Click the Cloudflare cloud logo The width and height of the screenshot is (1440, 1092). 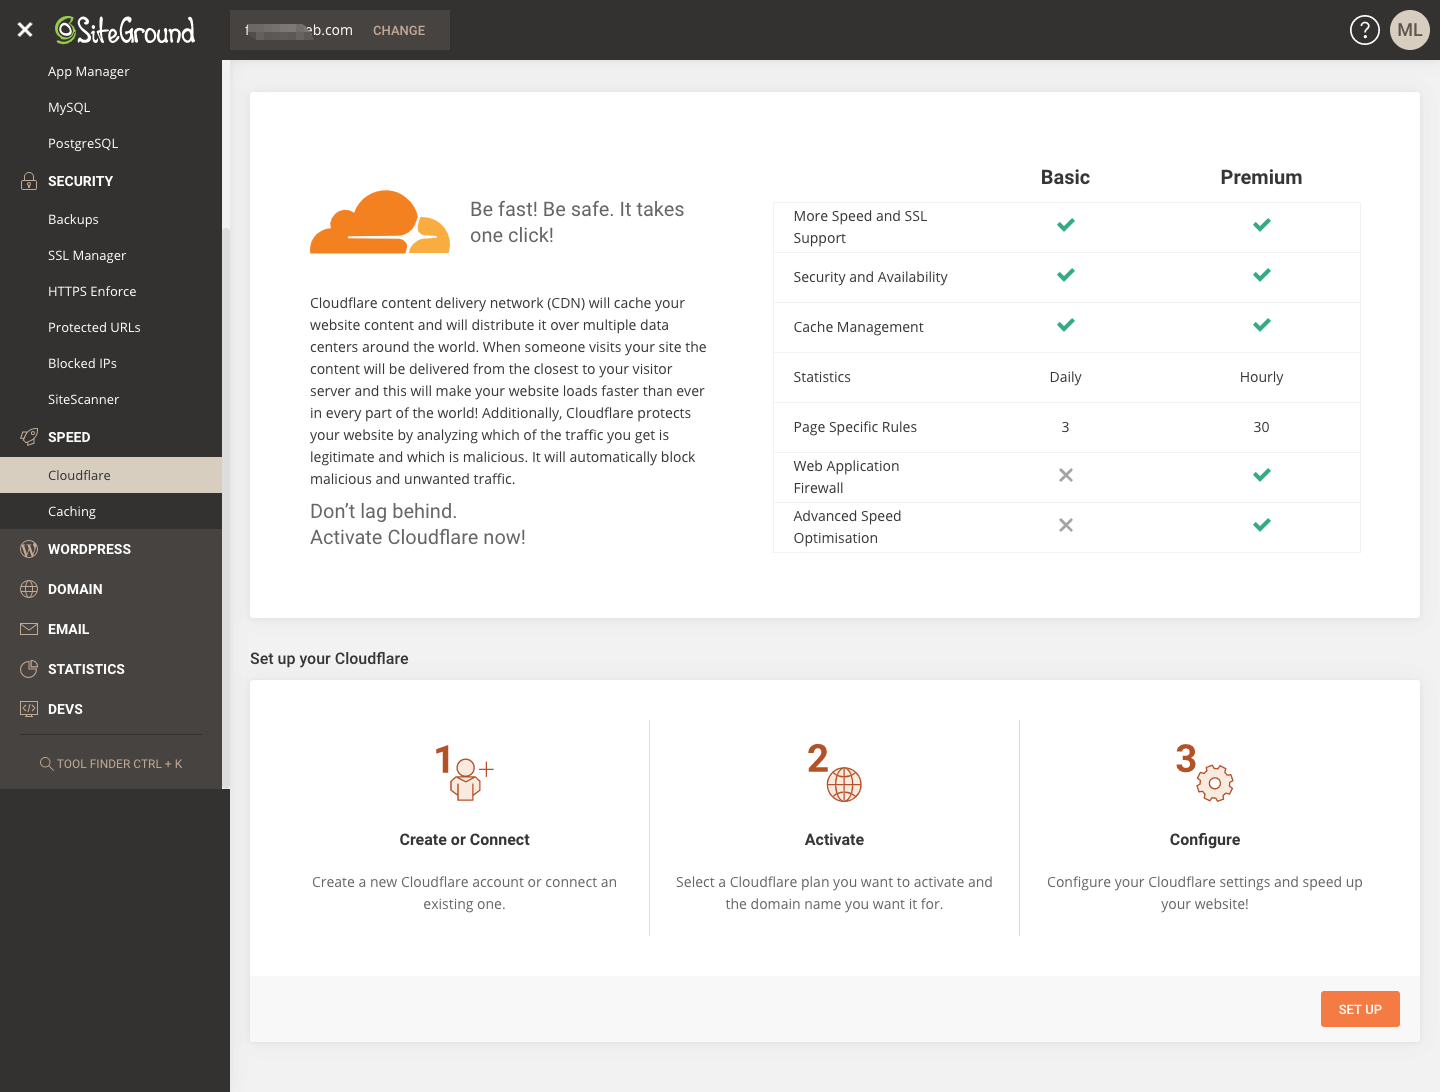(x=380, y=222)
